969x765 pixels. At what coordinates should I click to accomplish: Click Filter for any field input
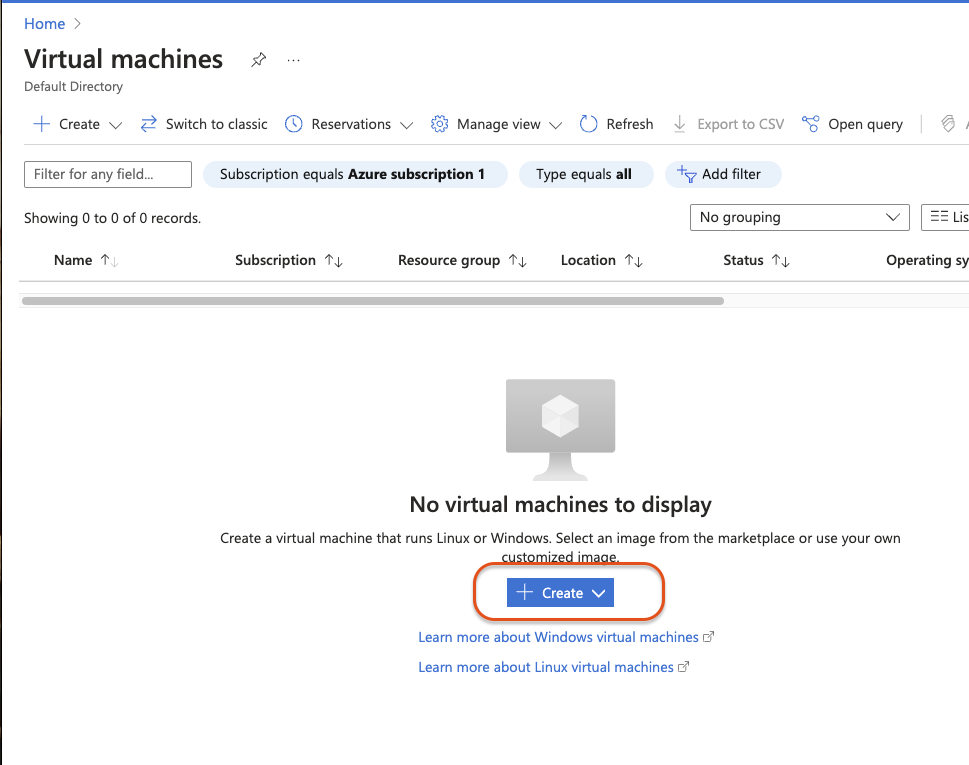(108, 174)
